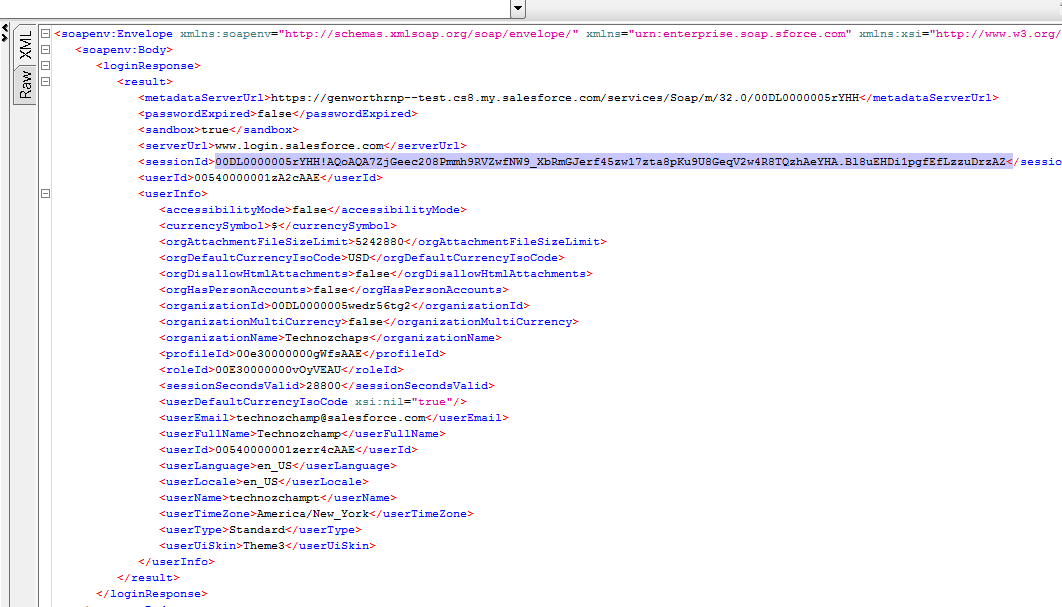The height and width of the screenshot is (607, 1062).
Task: Click userType Standard value
Action: [x=257, y=530]
